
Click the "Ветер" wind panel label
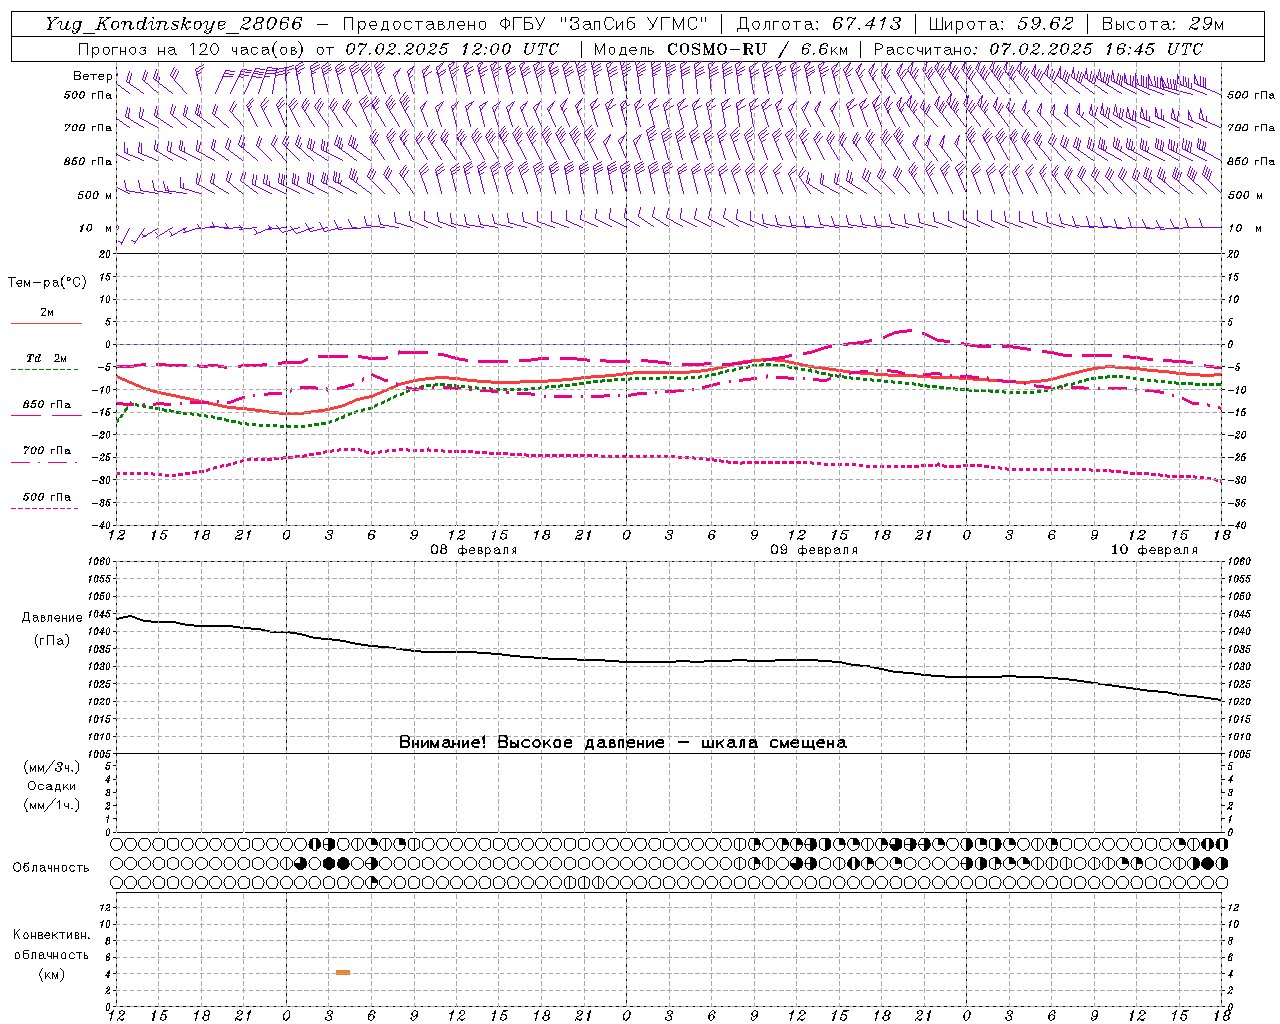coord(93,76)
